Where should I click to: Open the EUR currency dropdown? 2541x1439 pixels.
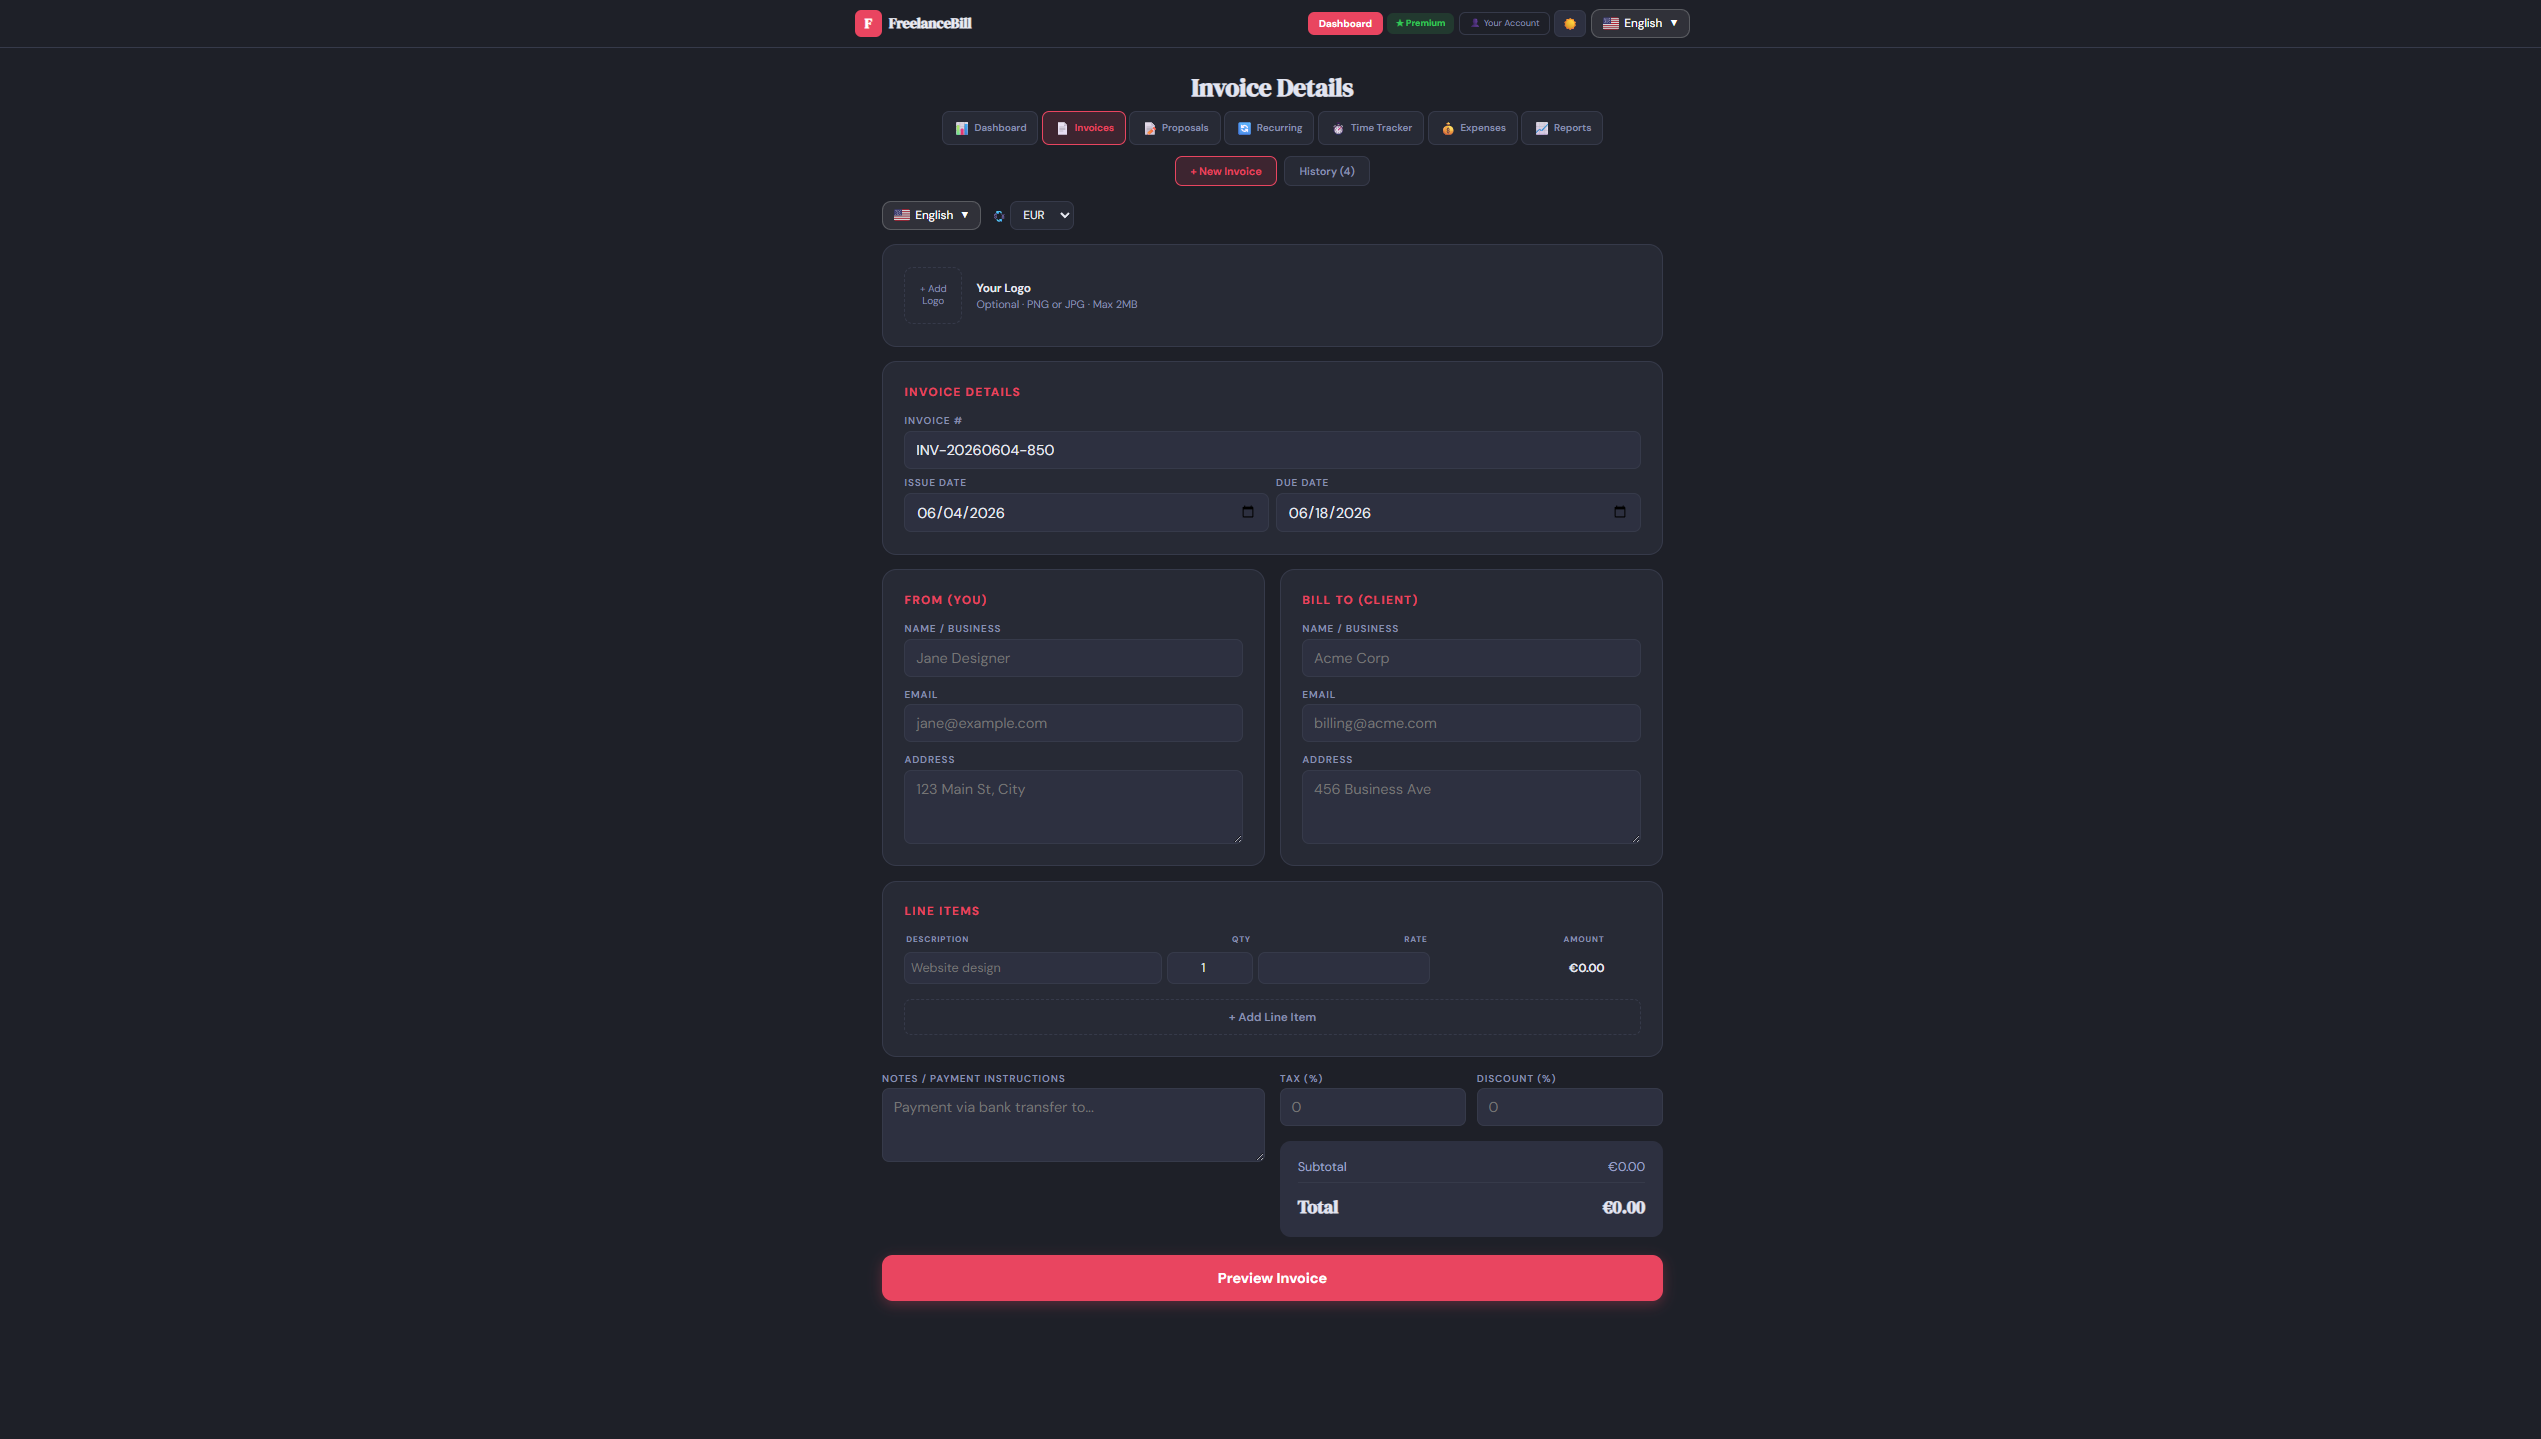pos(1041,215)
